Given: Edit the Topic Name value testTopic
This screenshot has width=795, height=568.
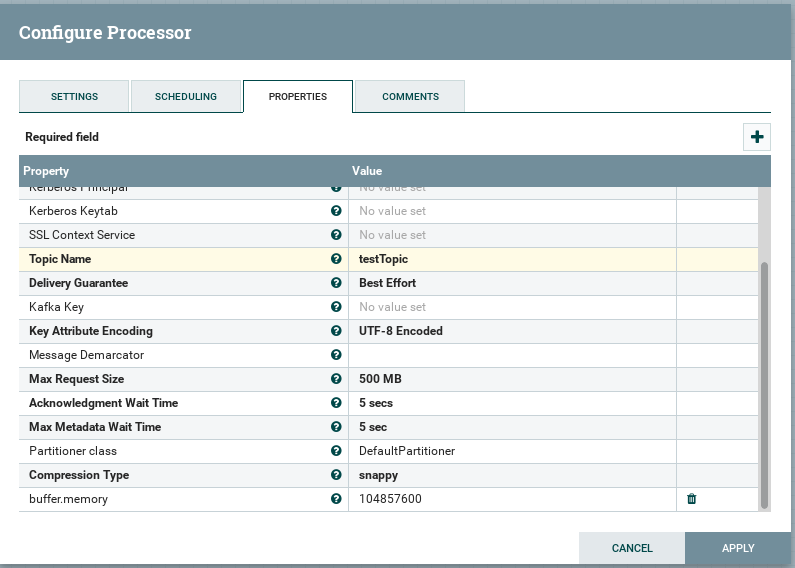Looking at the screenshot, I should pos(512,259).
